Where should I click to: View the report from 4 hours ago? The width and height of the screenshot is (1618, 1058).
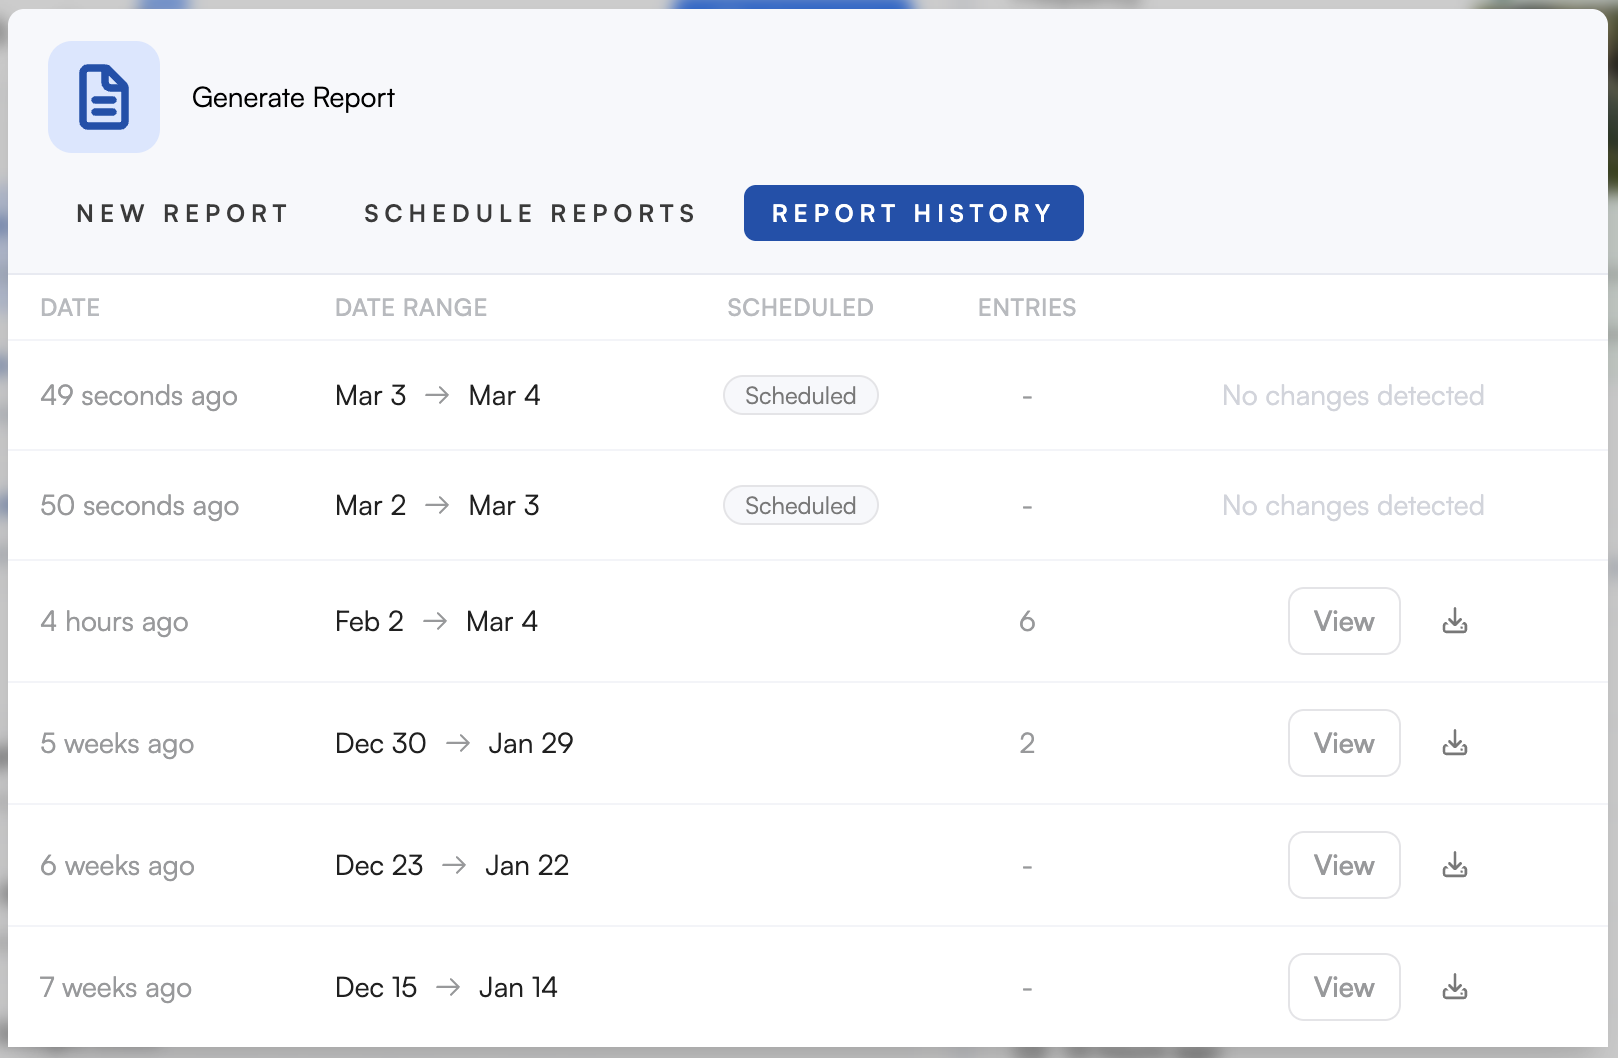1344,622
